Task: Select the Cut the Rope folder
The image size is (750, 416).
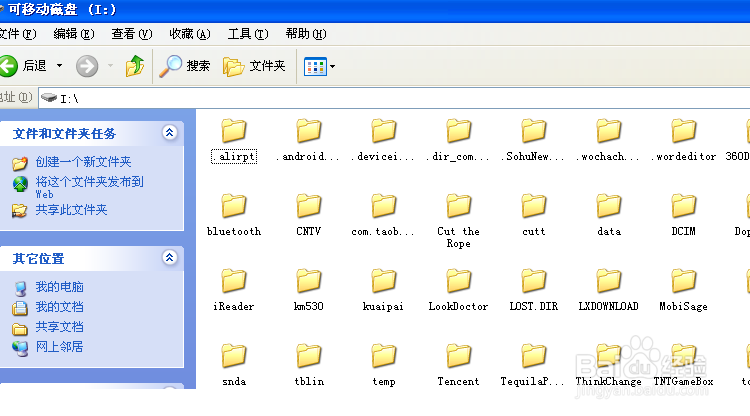Action: coord(458,221)
